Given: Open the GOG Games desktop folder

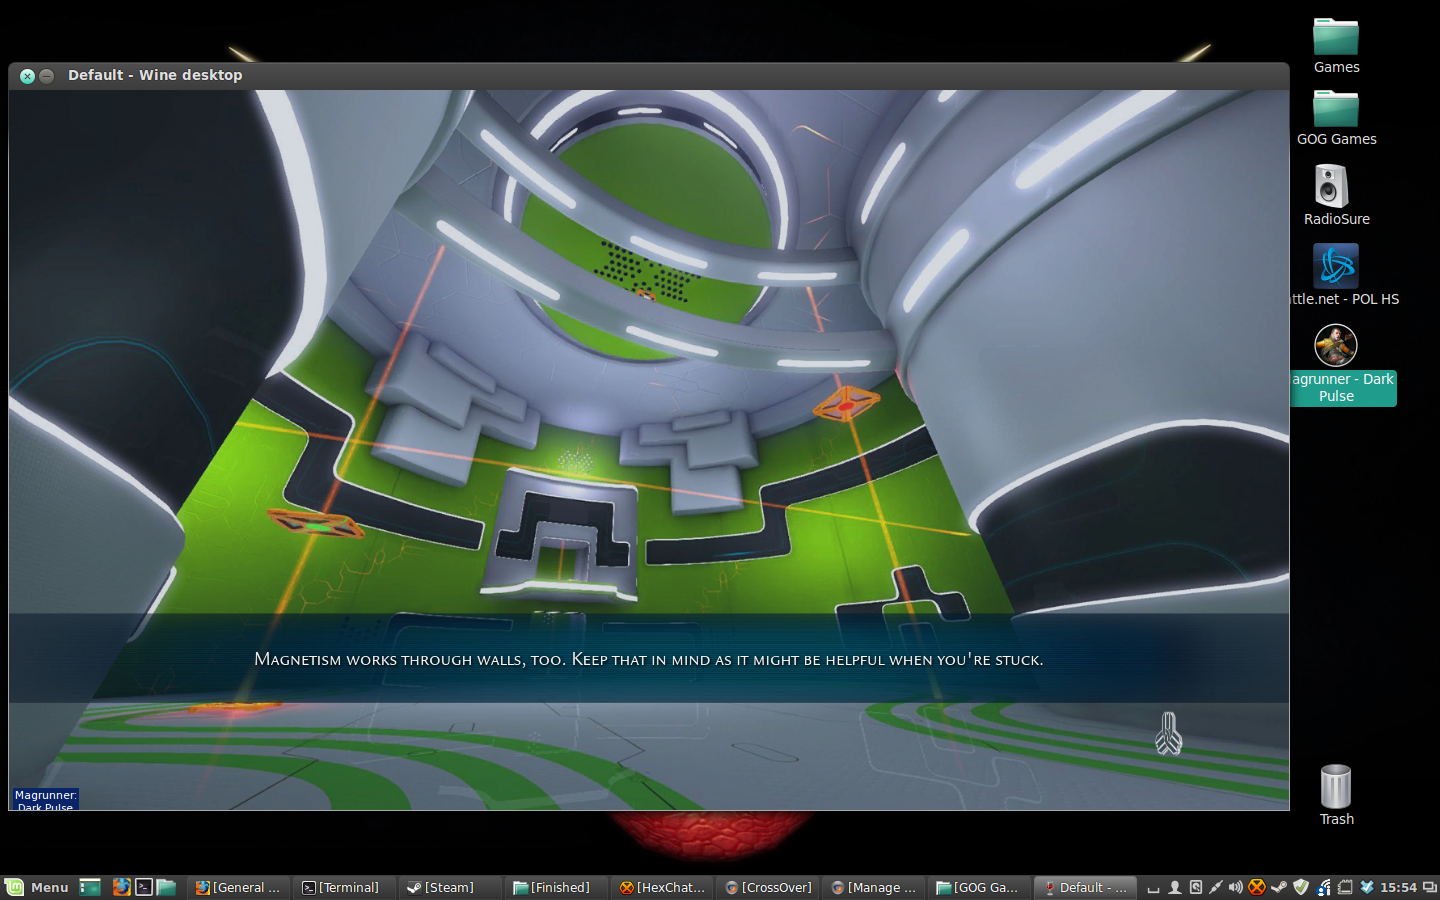Looking at the screenshot, I should click(x=1336, y=110).
